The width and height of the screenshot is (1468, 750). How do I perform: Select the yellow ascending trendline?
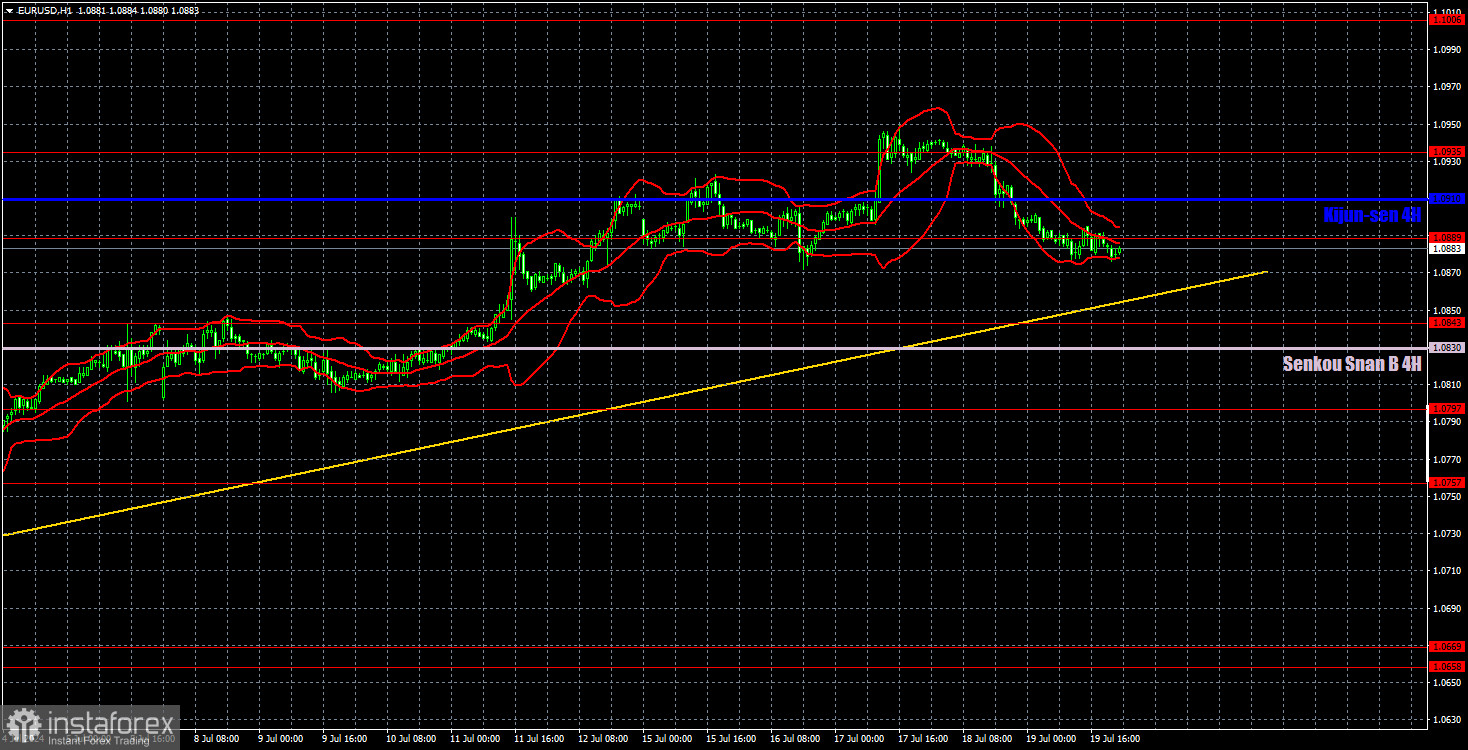click(x=634, y=403)
